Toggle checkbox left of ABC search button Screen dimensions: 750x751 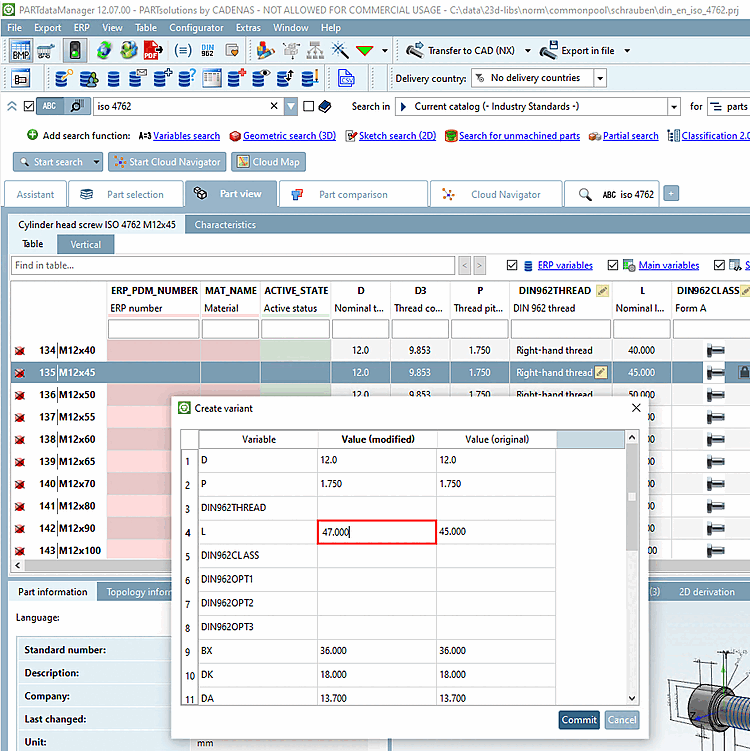(x=28, y=106)
